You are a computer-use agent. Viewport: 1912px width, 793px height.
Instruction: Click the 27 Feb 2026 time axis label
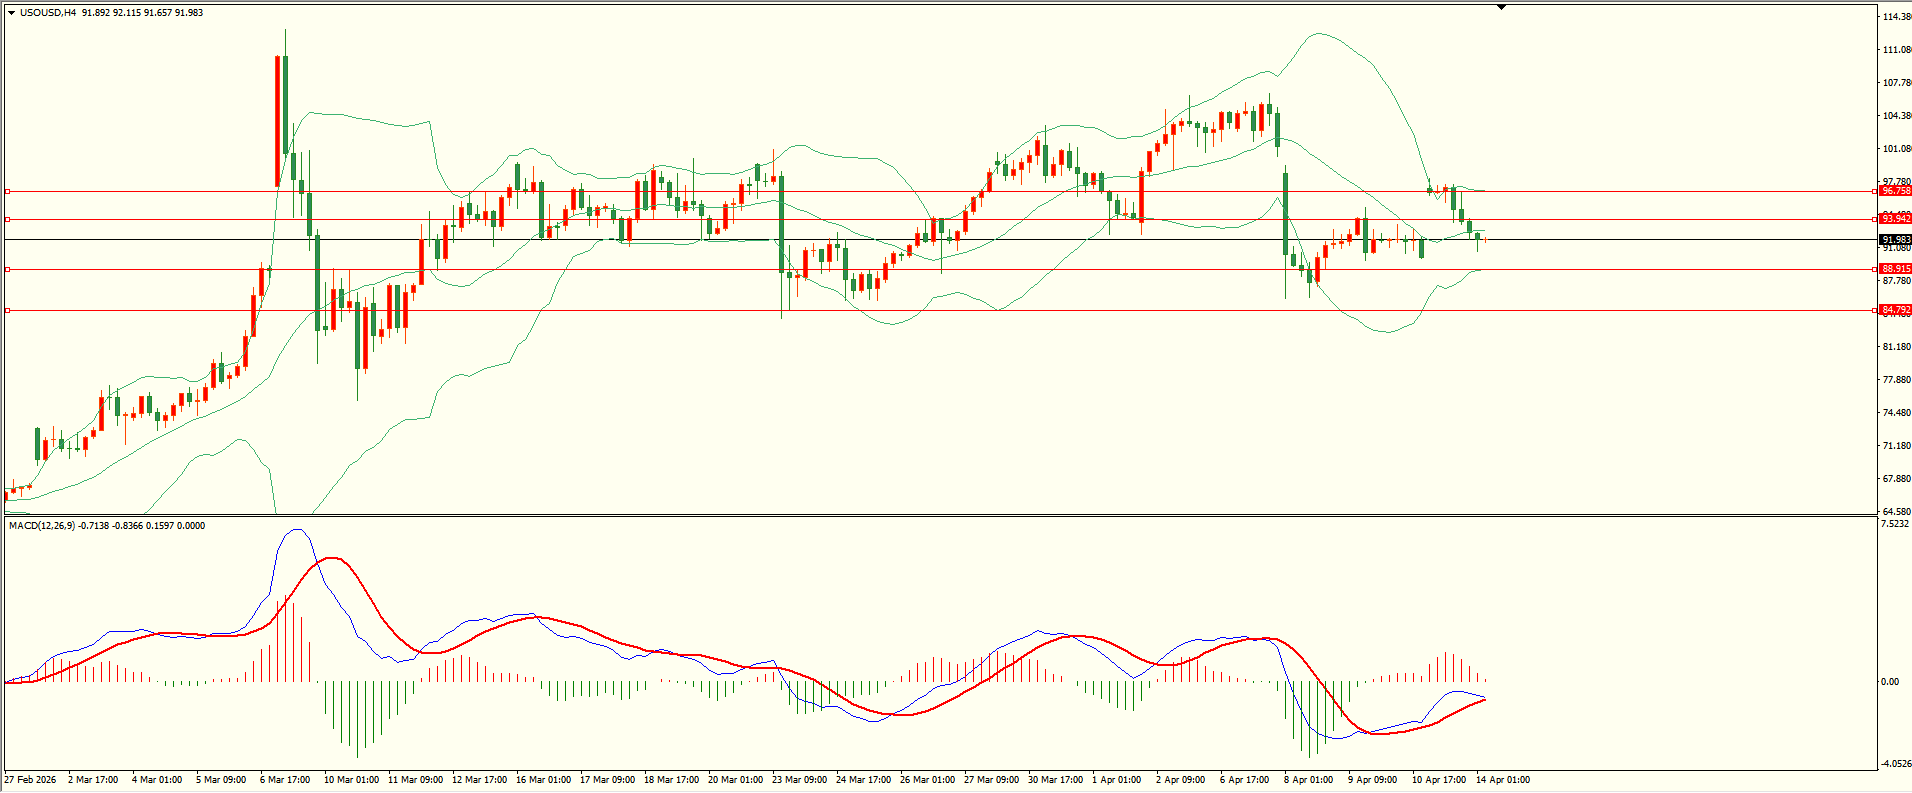pyautogui.click(x=30, y=780)
